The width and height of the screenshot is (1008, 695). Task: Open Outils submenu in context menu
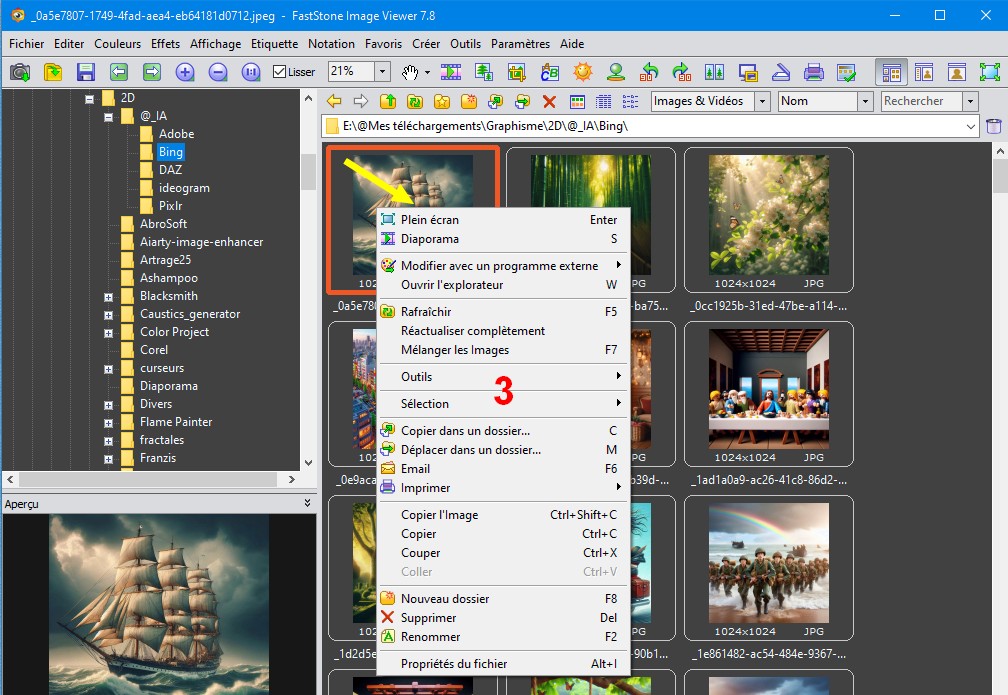point(503,377)
